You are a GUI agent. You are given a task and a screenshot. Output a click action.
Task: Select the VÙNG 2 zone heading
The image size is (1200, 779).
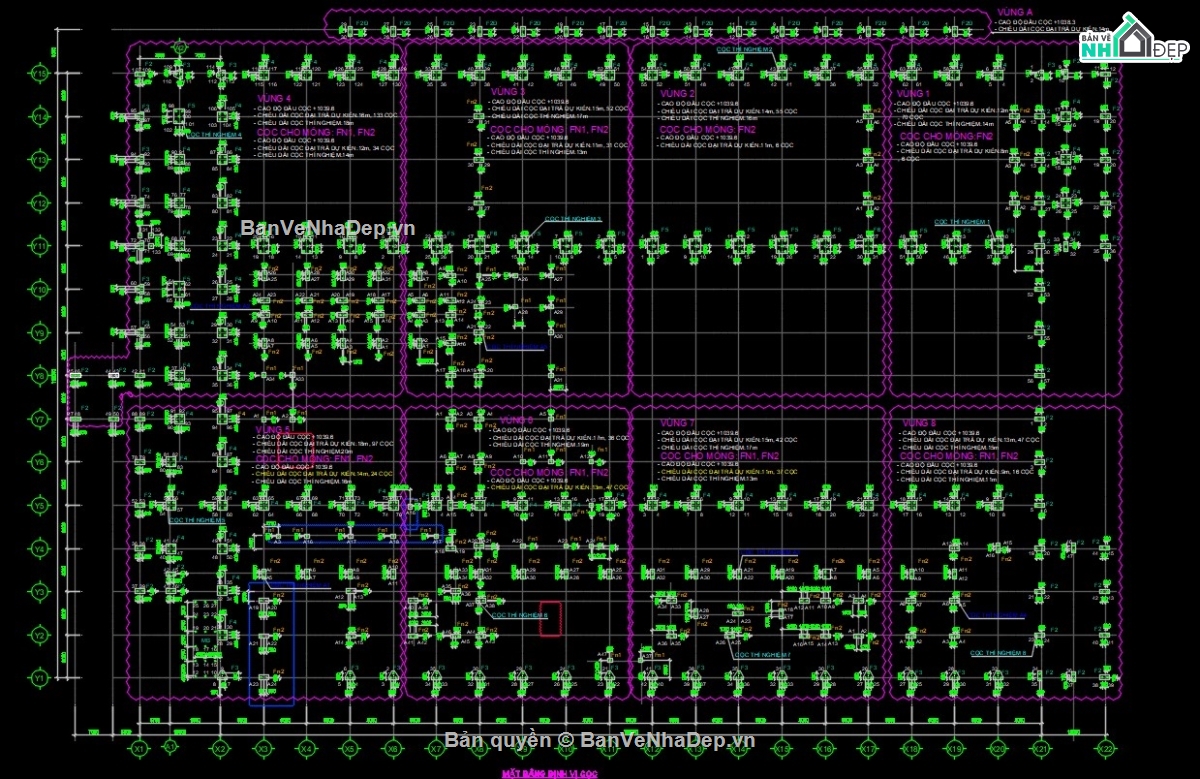pos(677,93)
